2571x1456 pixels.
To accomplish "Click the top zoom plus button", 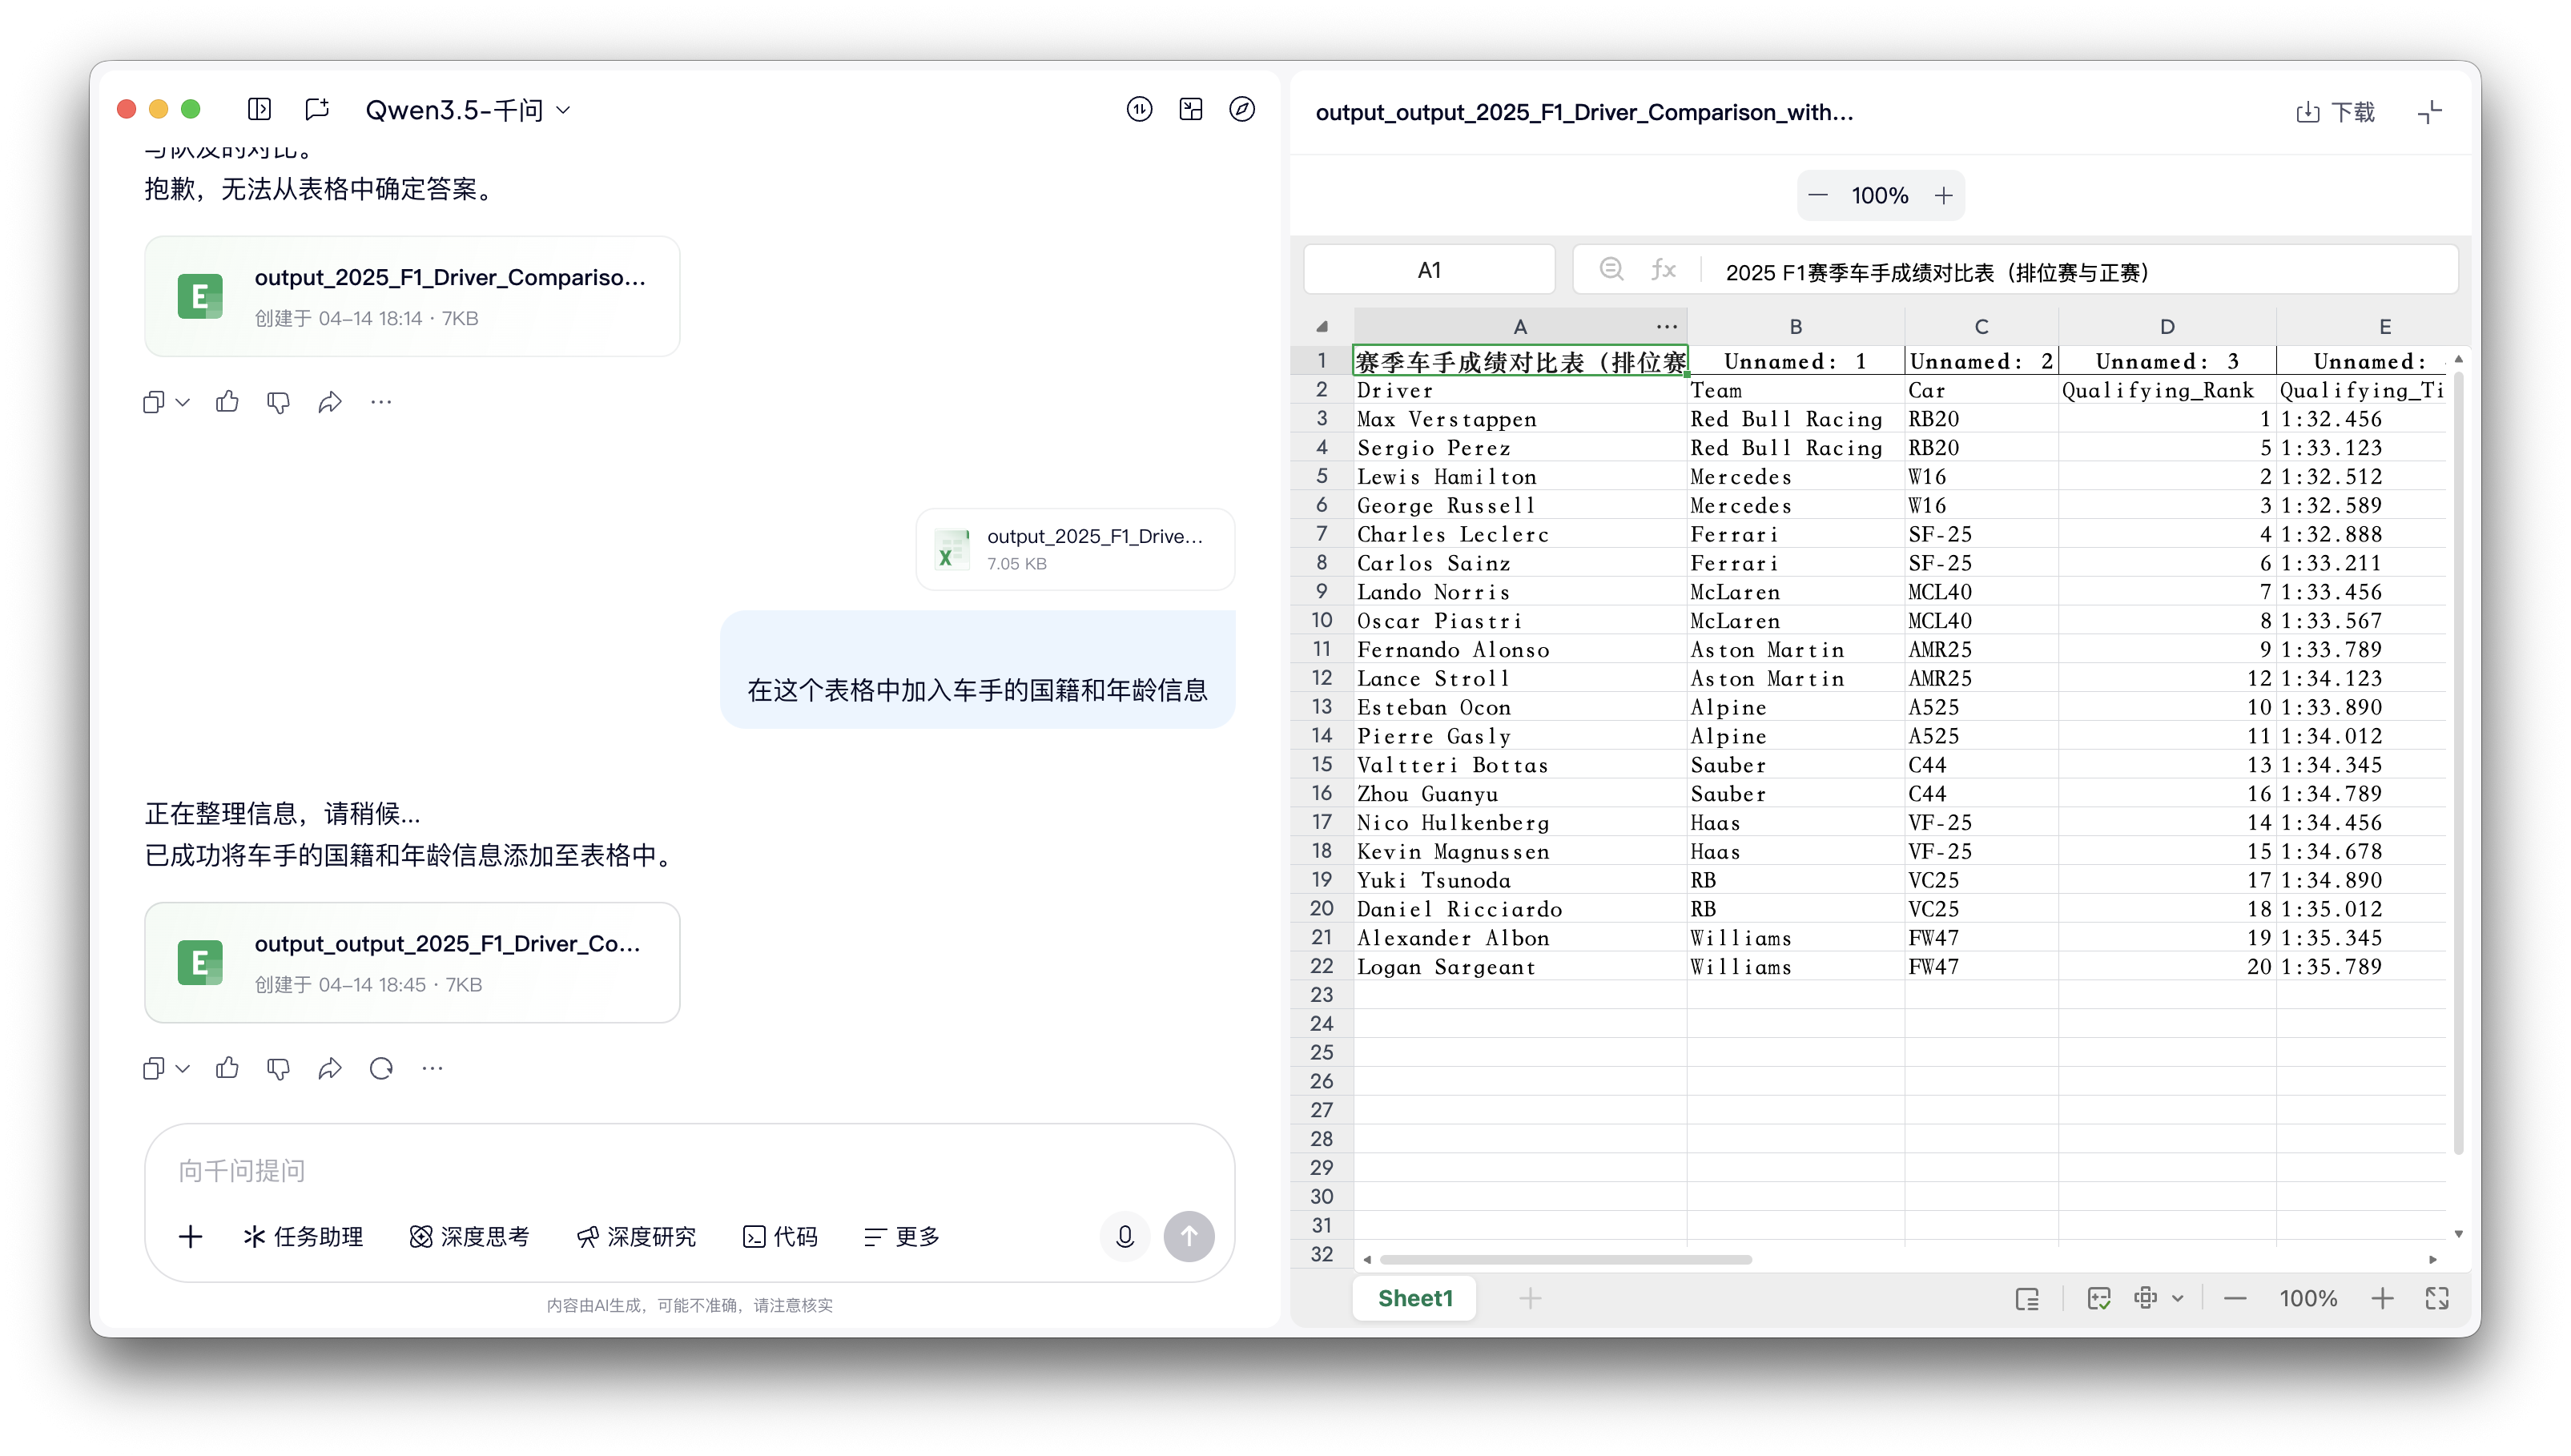I will [1943, 195].
